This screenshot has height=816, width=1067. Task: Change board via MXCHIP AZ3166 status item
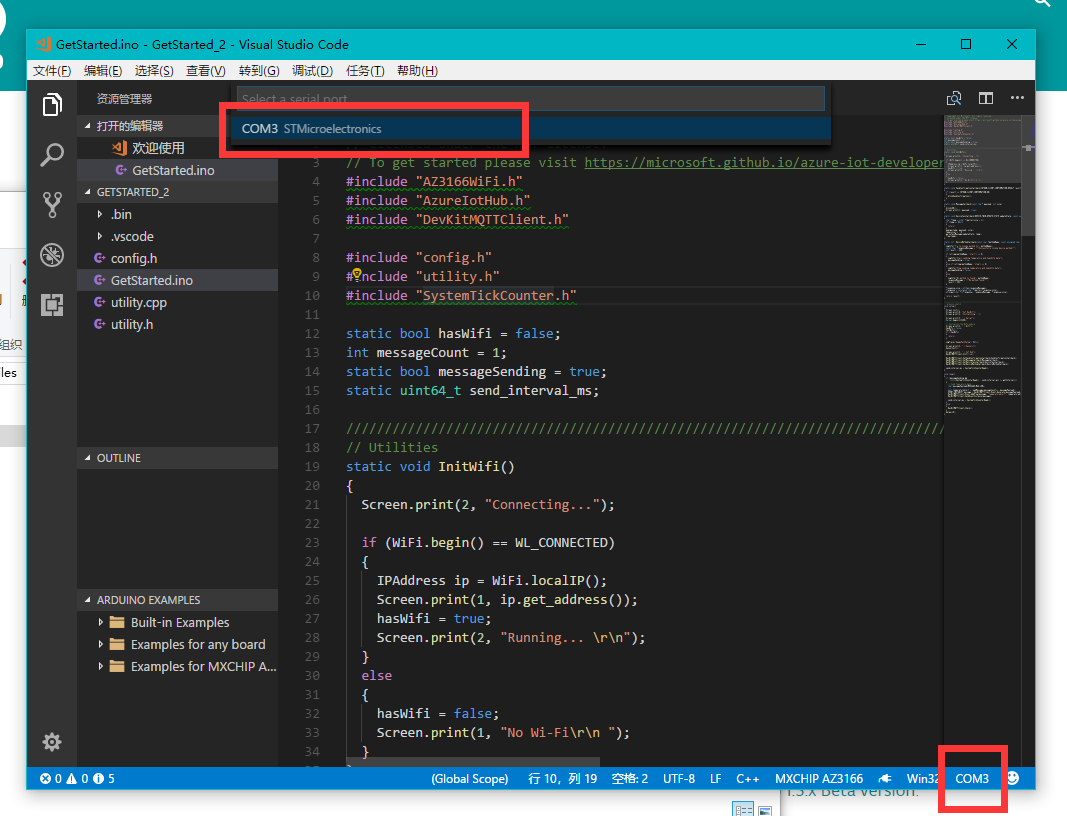pos(818,778)
